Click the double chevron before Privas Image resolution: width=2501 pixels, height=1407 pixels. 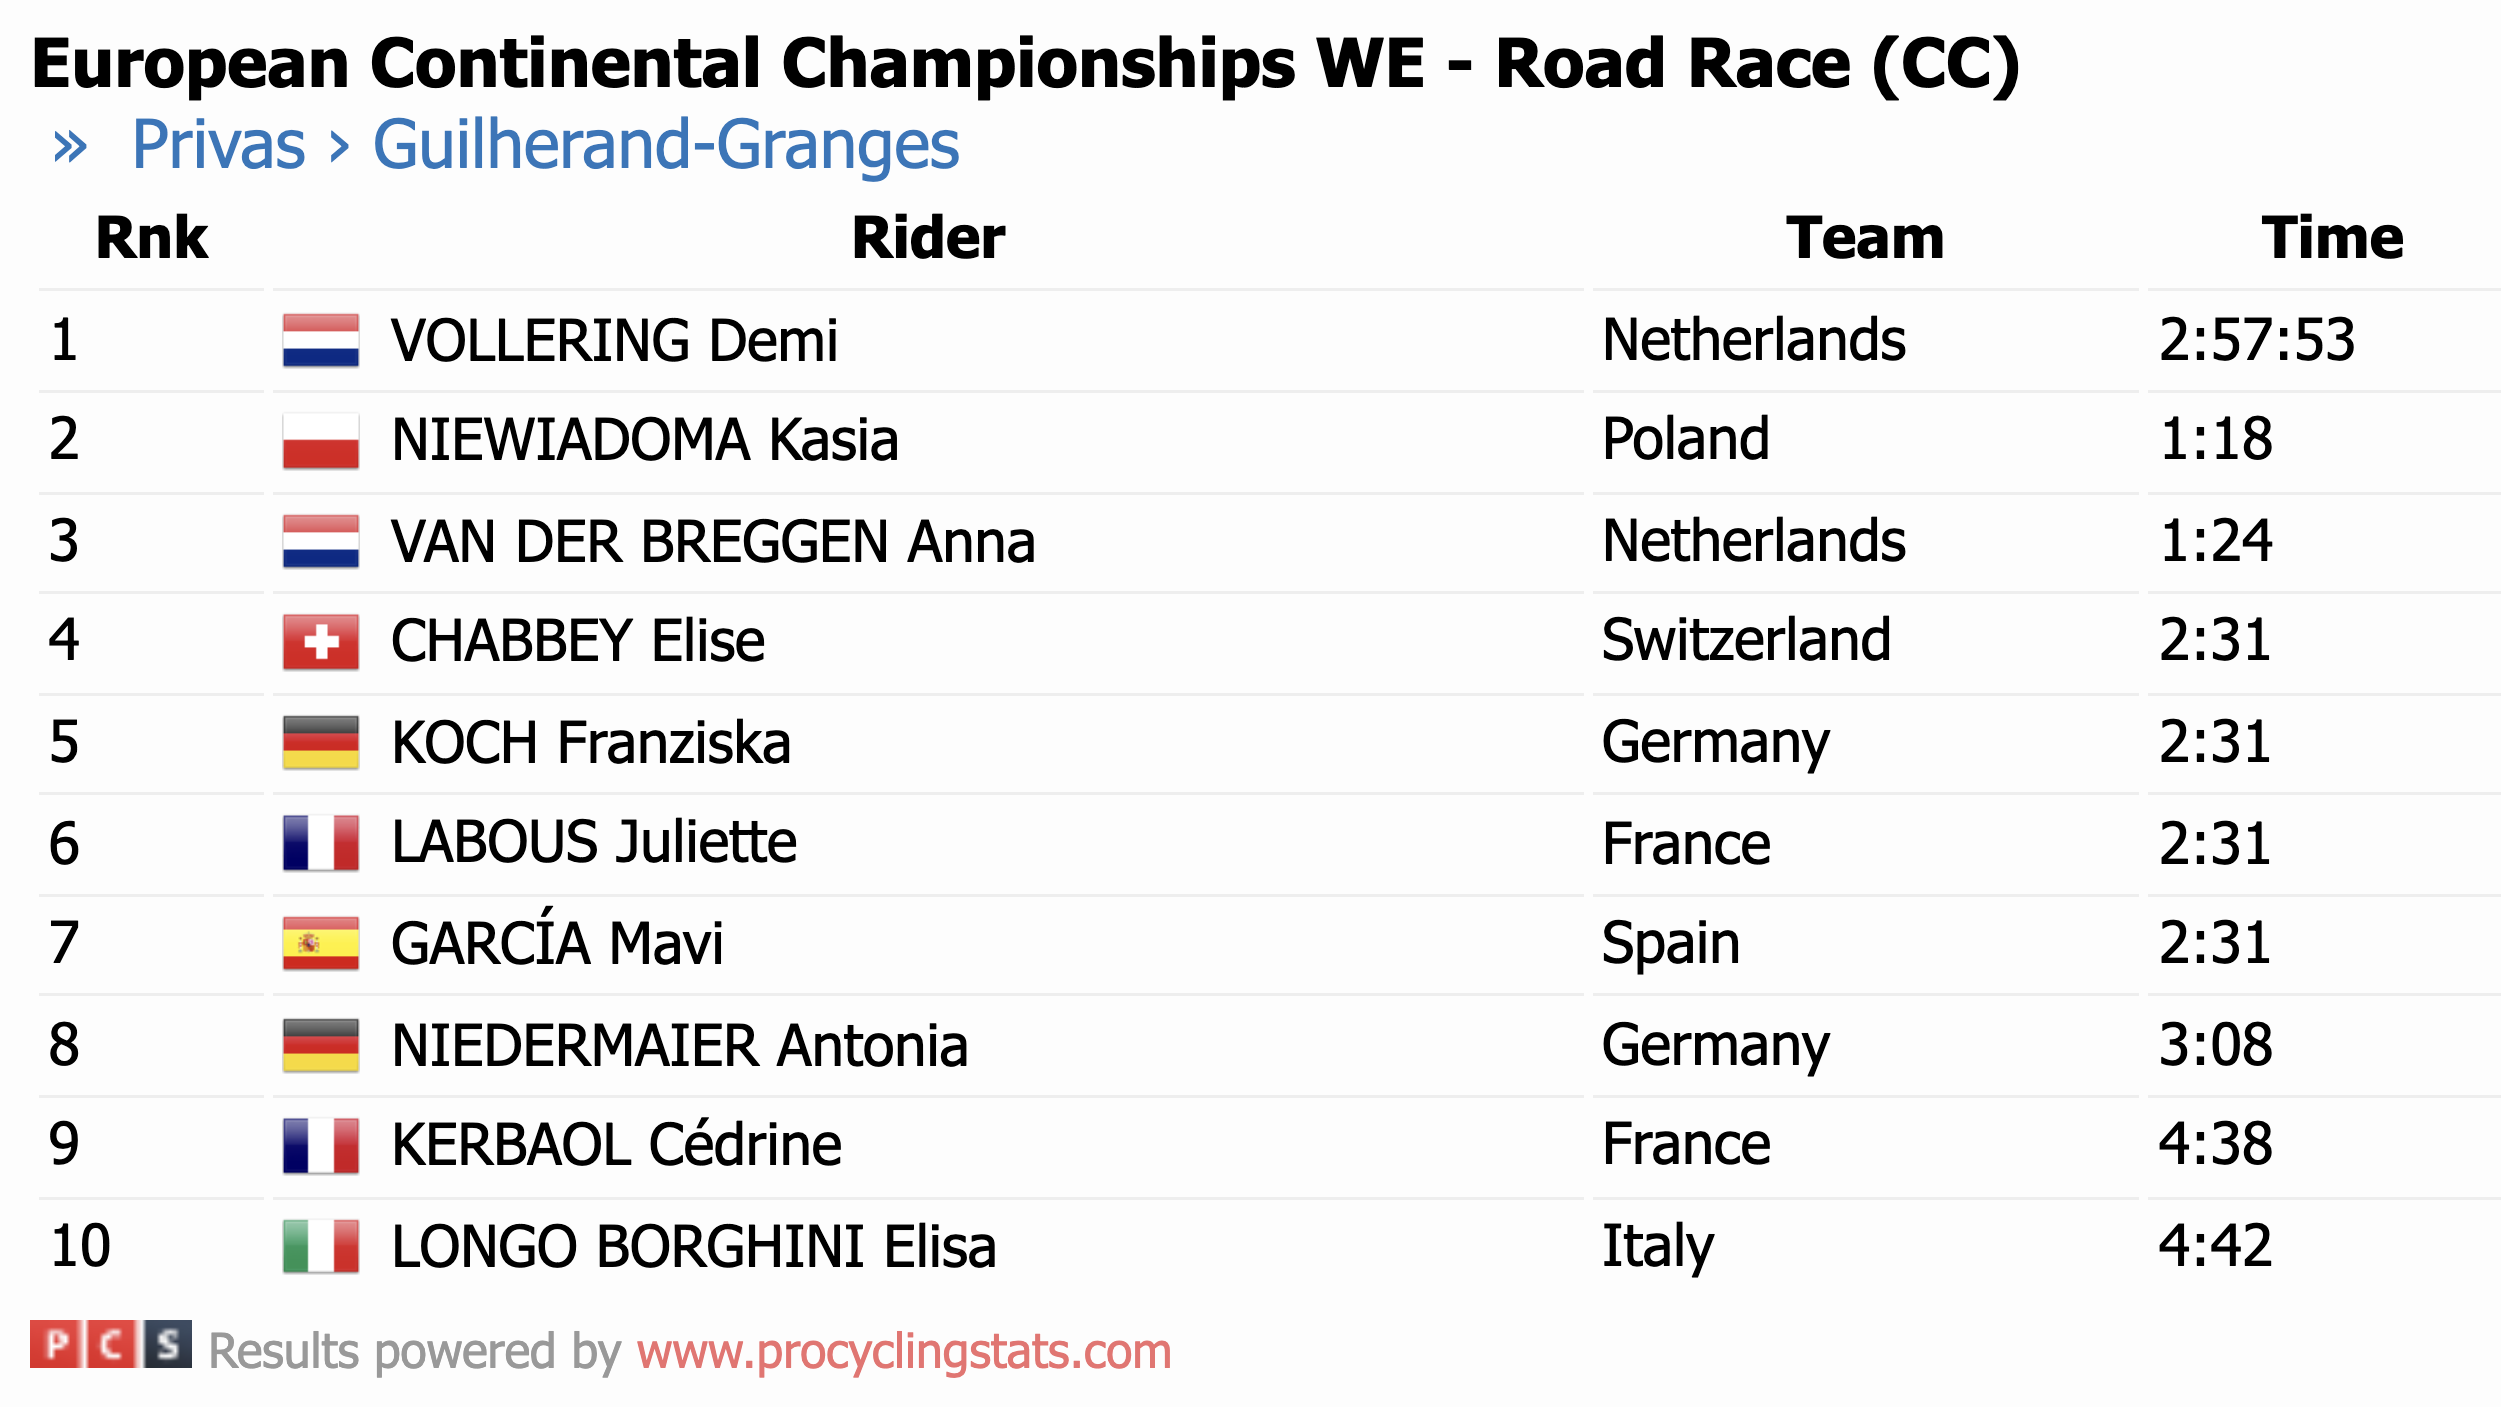pyautogui.click(x=70, y=147)
